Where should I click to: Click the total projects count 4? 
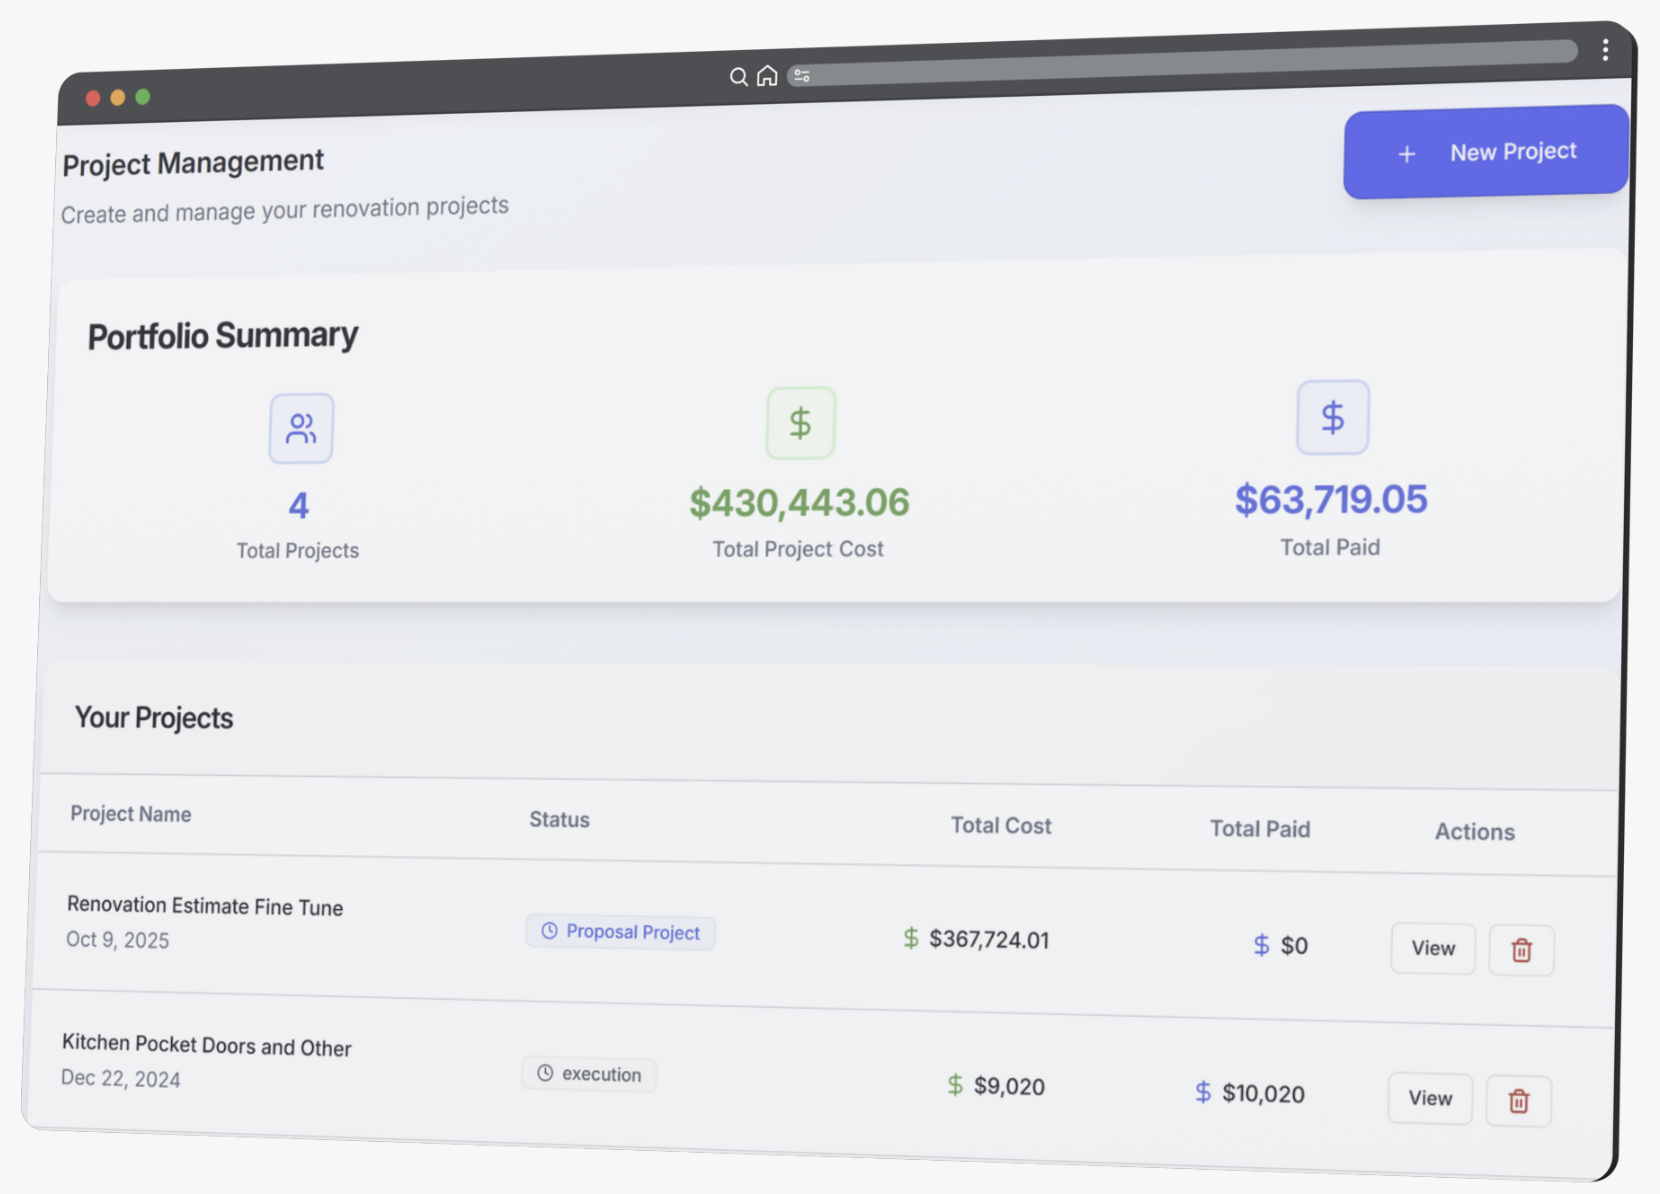298,506
